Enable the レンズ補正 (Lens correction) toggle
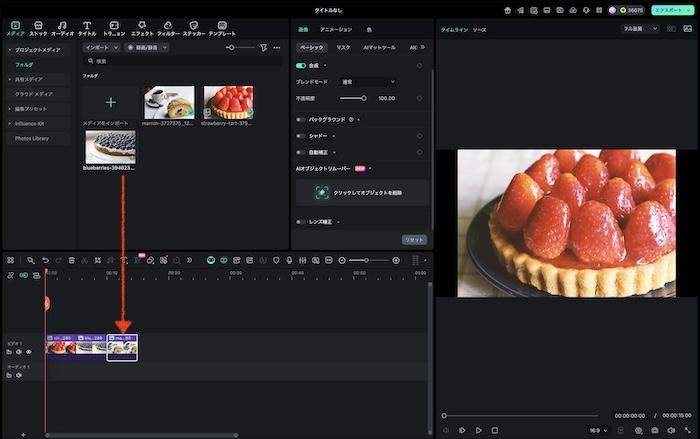700x439 pixels. [301, 221]
